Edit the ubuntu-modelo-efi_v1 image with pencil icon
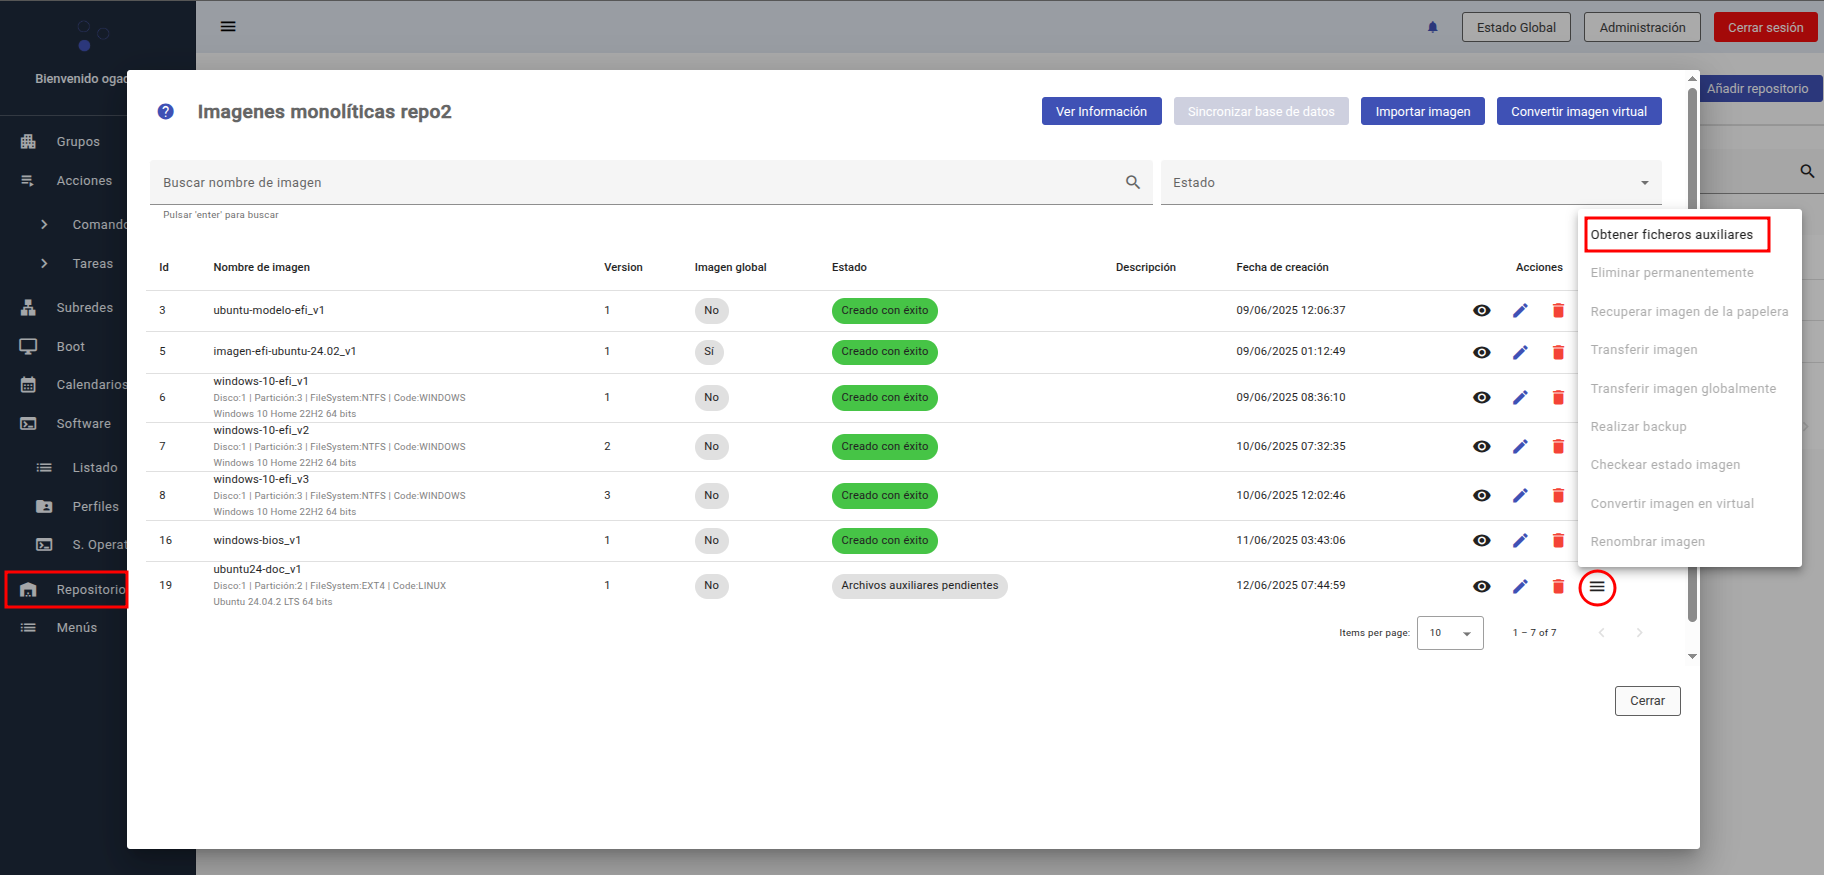 click(1520, 311)
